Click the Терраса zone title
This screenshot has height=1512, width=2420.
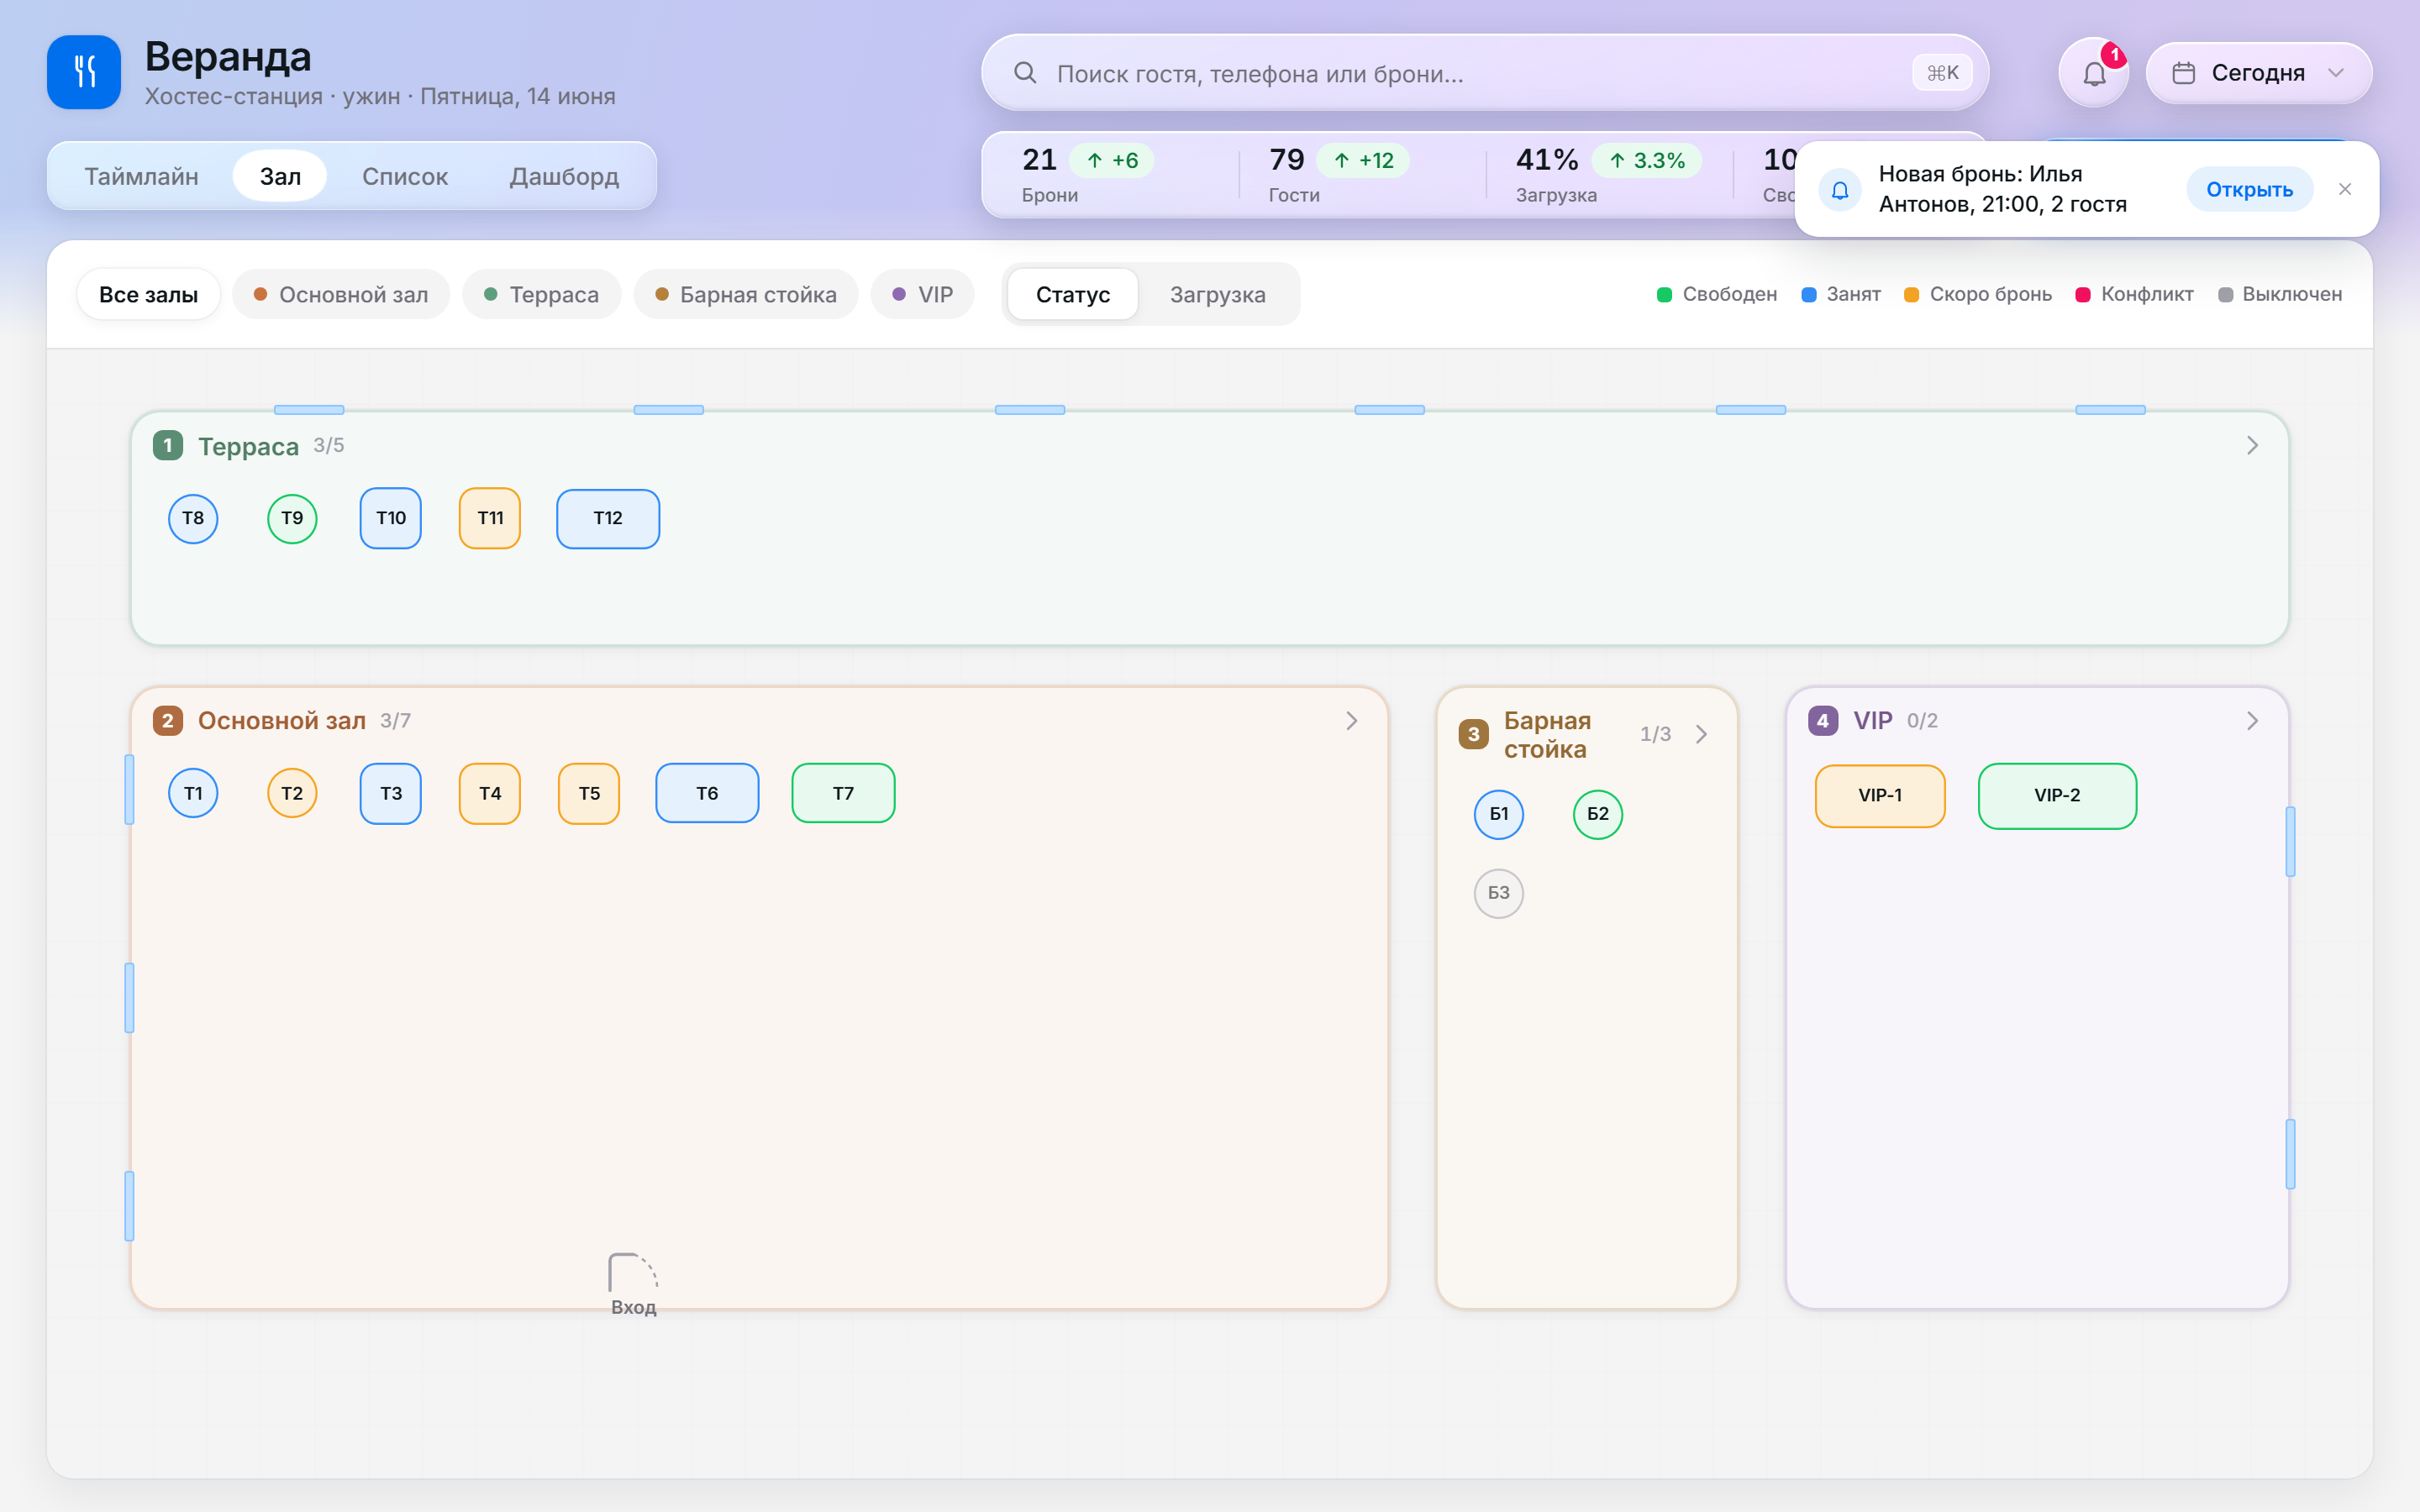[x=248, y=446]
